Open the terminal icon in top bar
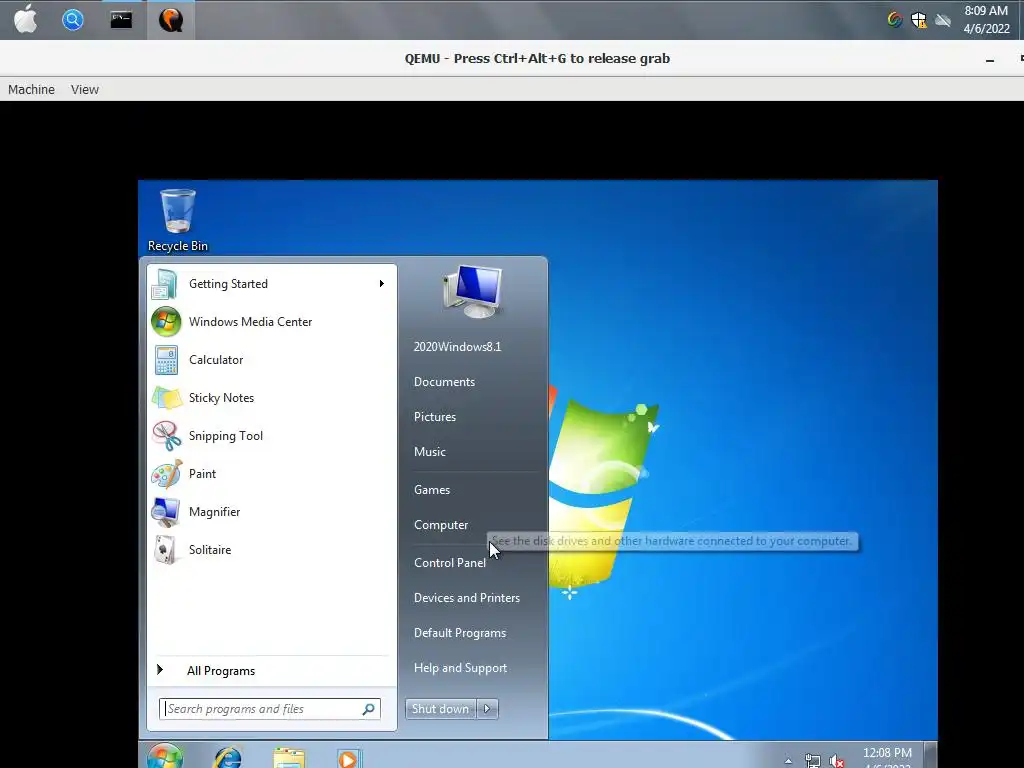 (121, 20)
